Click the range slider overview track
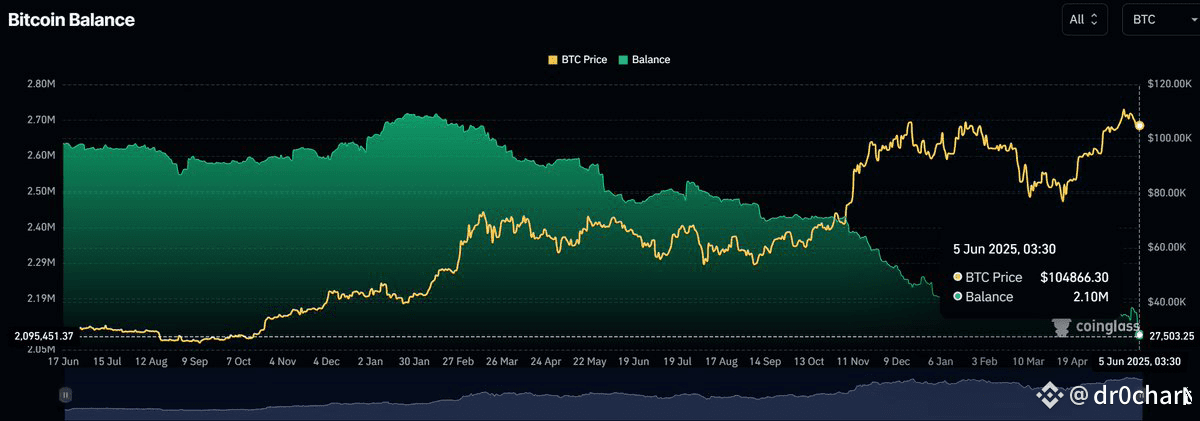The height and width of the screenshot is (421, 1200). [600, 394]
